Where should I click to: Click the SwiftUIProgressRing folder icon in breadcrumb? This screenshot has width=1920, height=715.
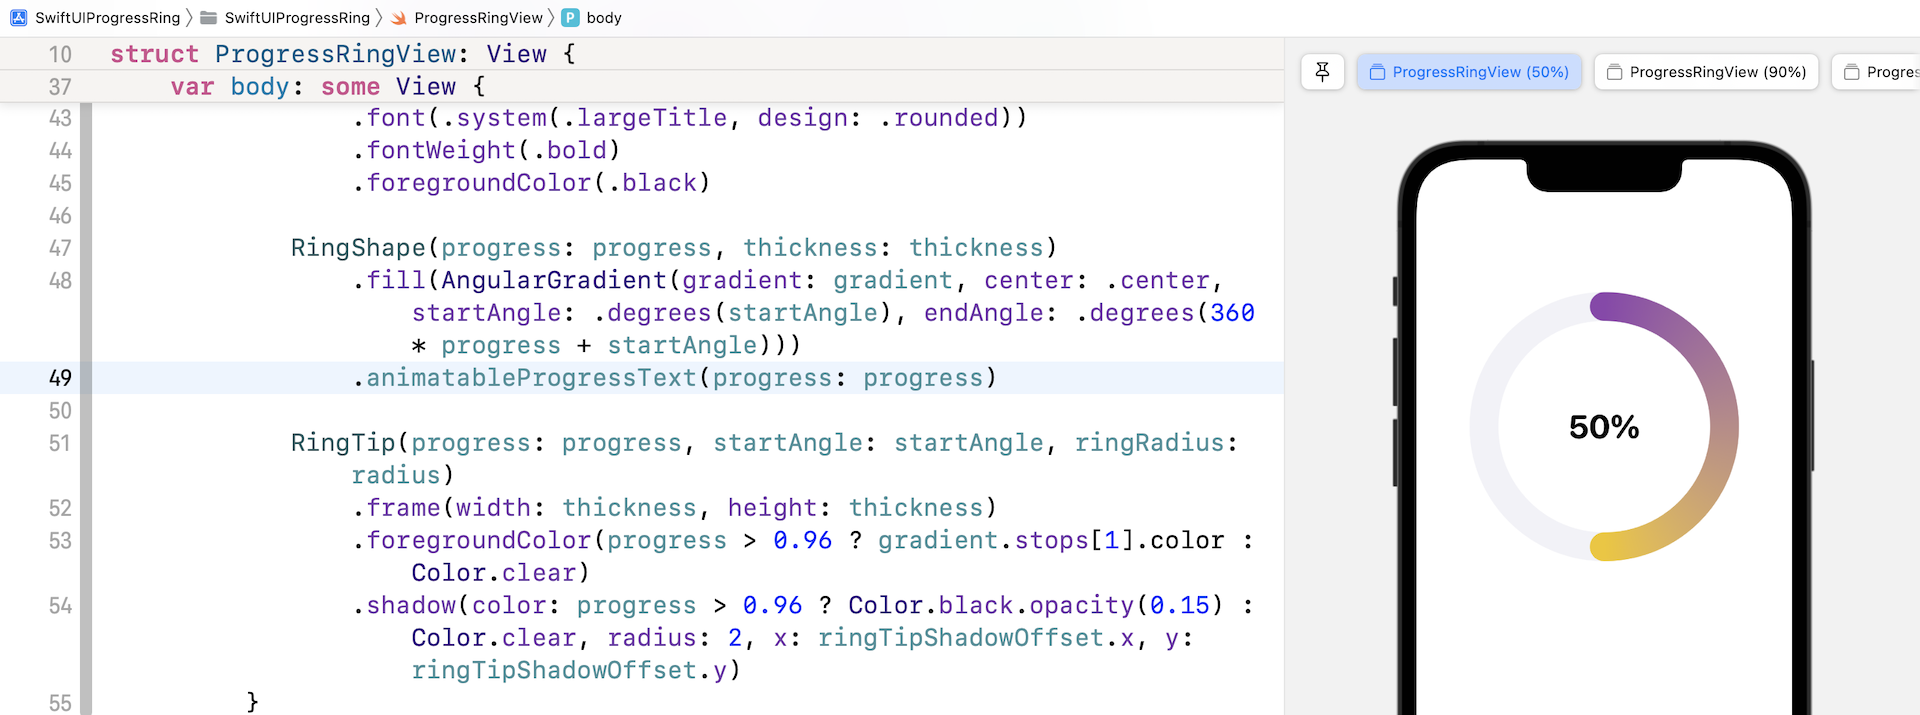coord(209,18)
